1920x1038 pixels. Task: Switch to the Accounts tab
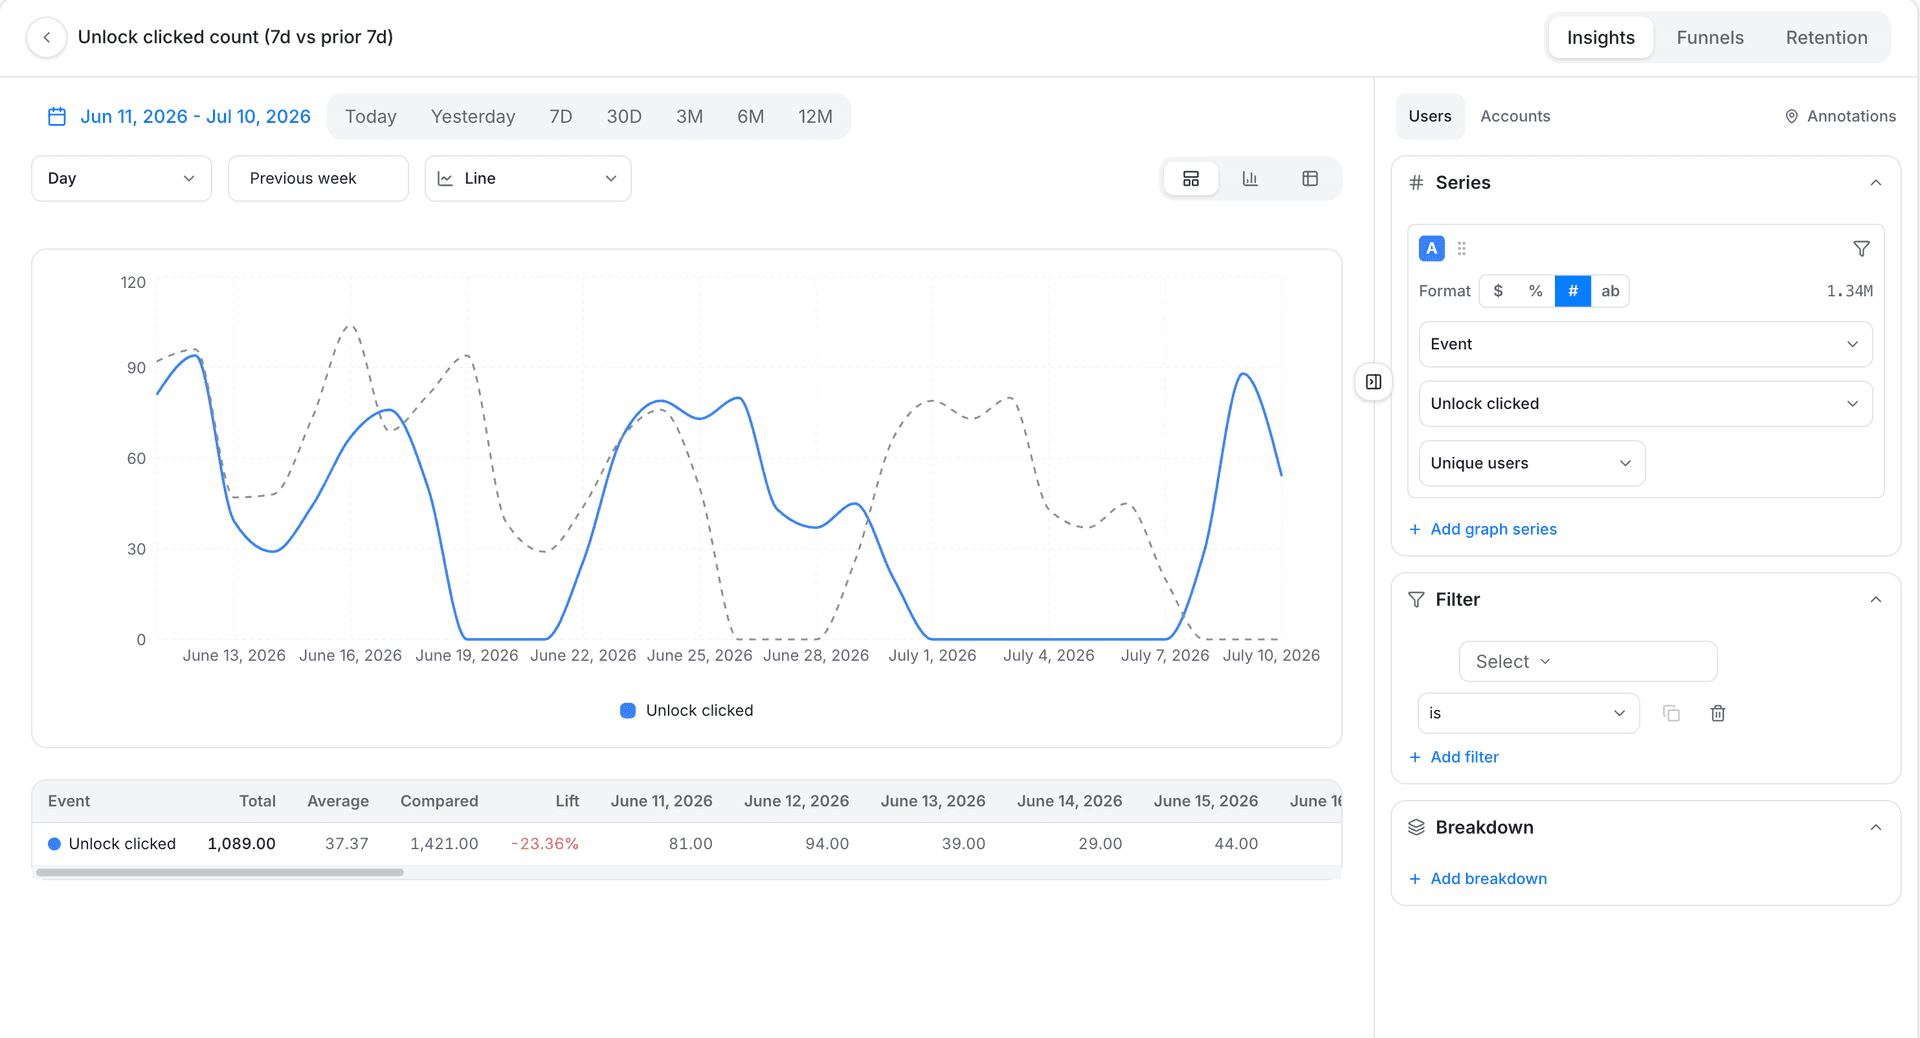1515,117
